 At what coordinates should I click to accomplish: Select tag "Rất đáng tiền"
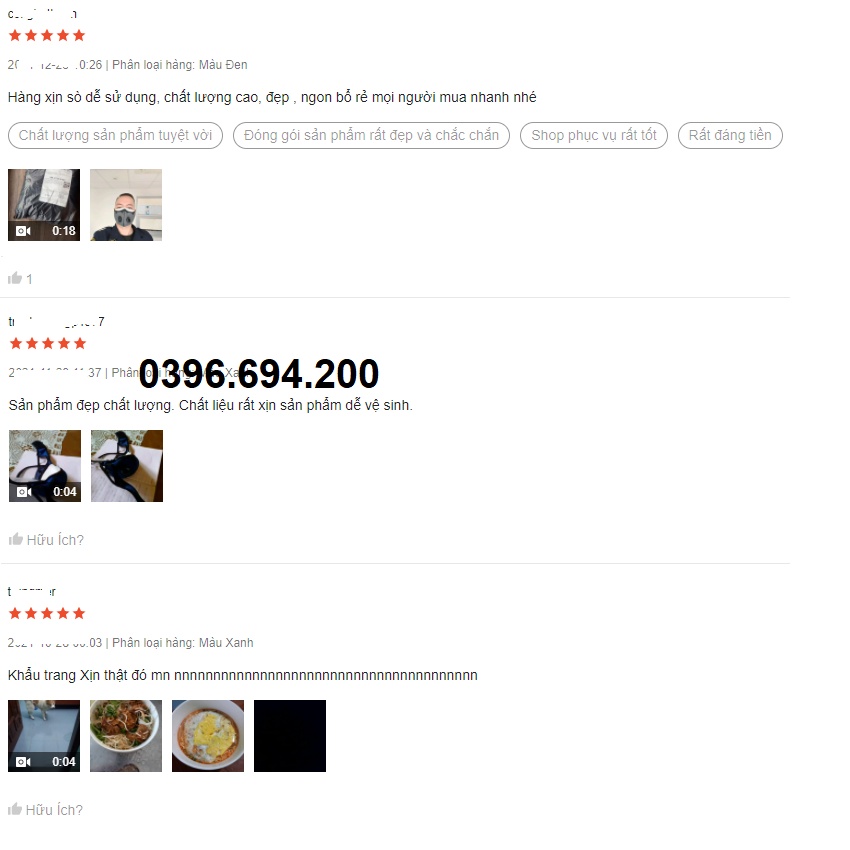tap(730, 135)
